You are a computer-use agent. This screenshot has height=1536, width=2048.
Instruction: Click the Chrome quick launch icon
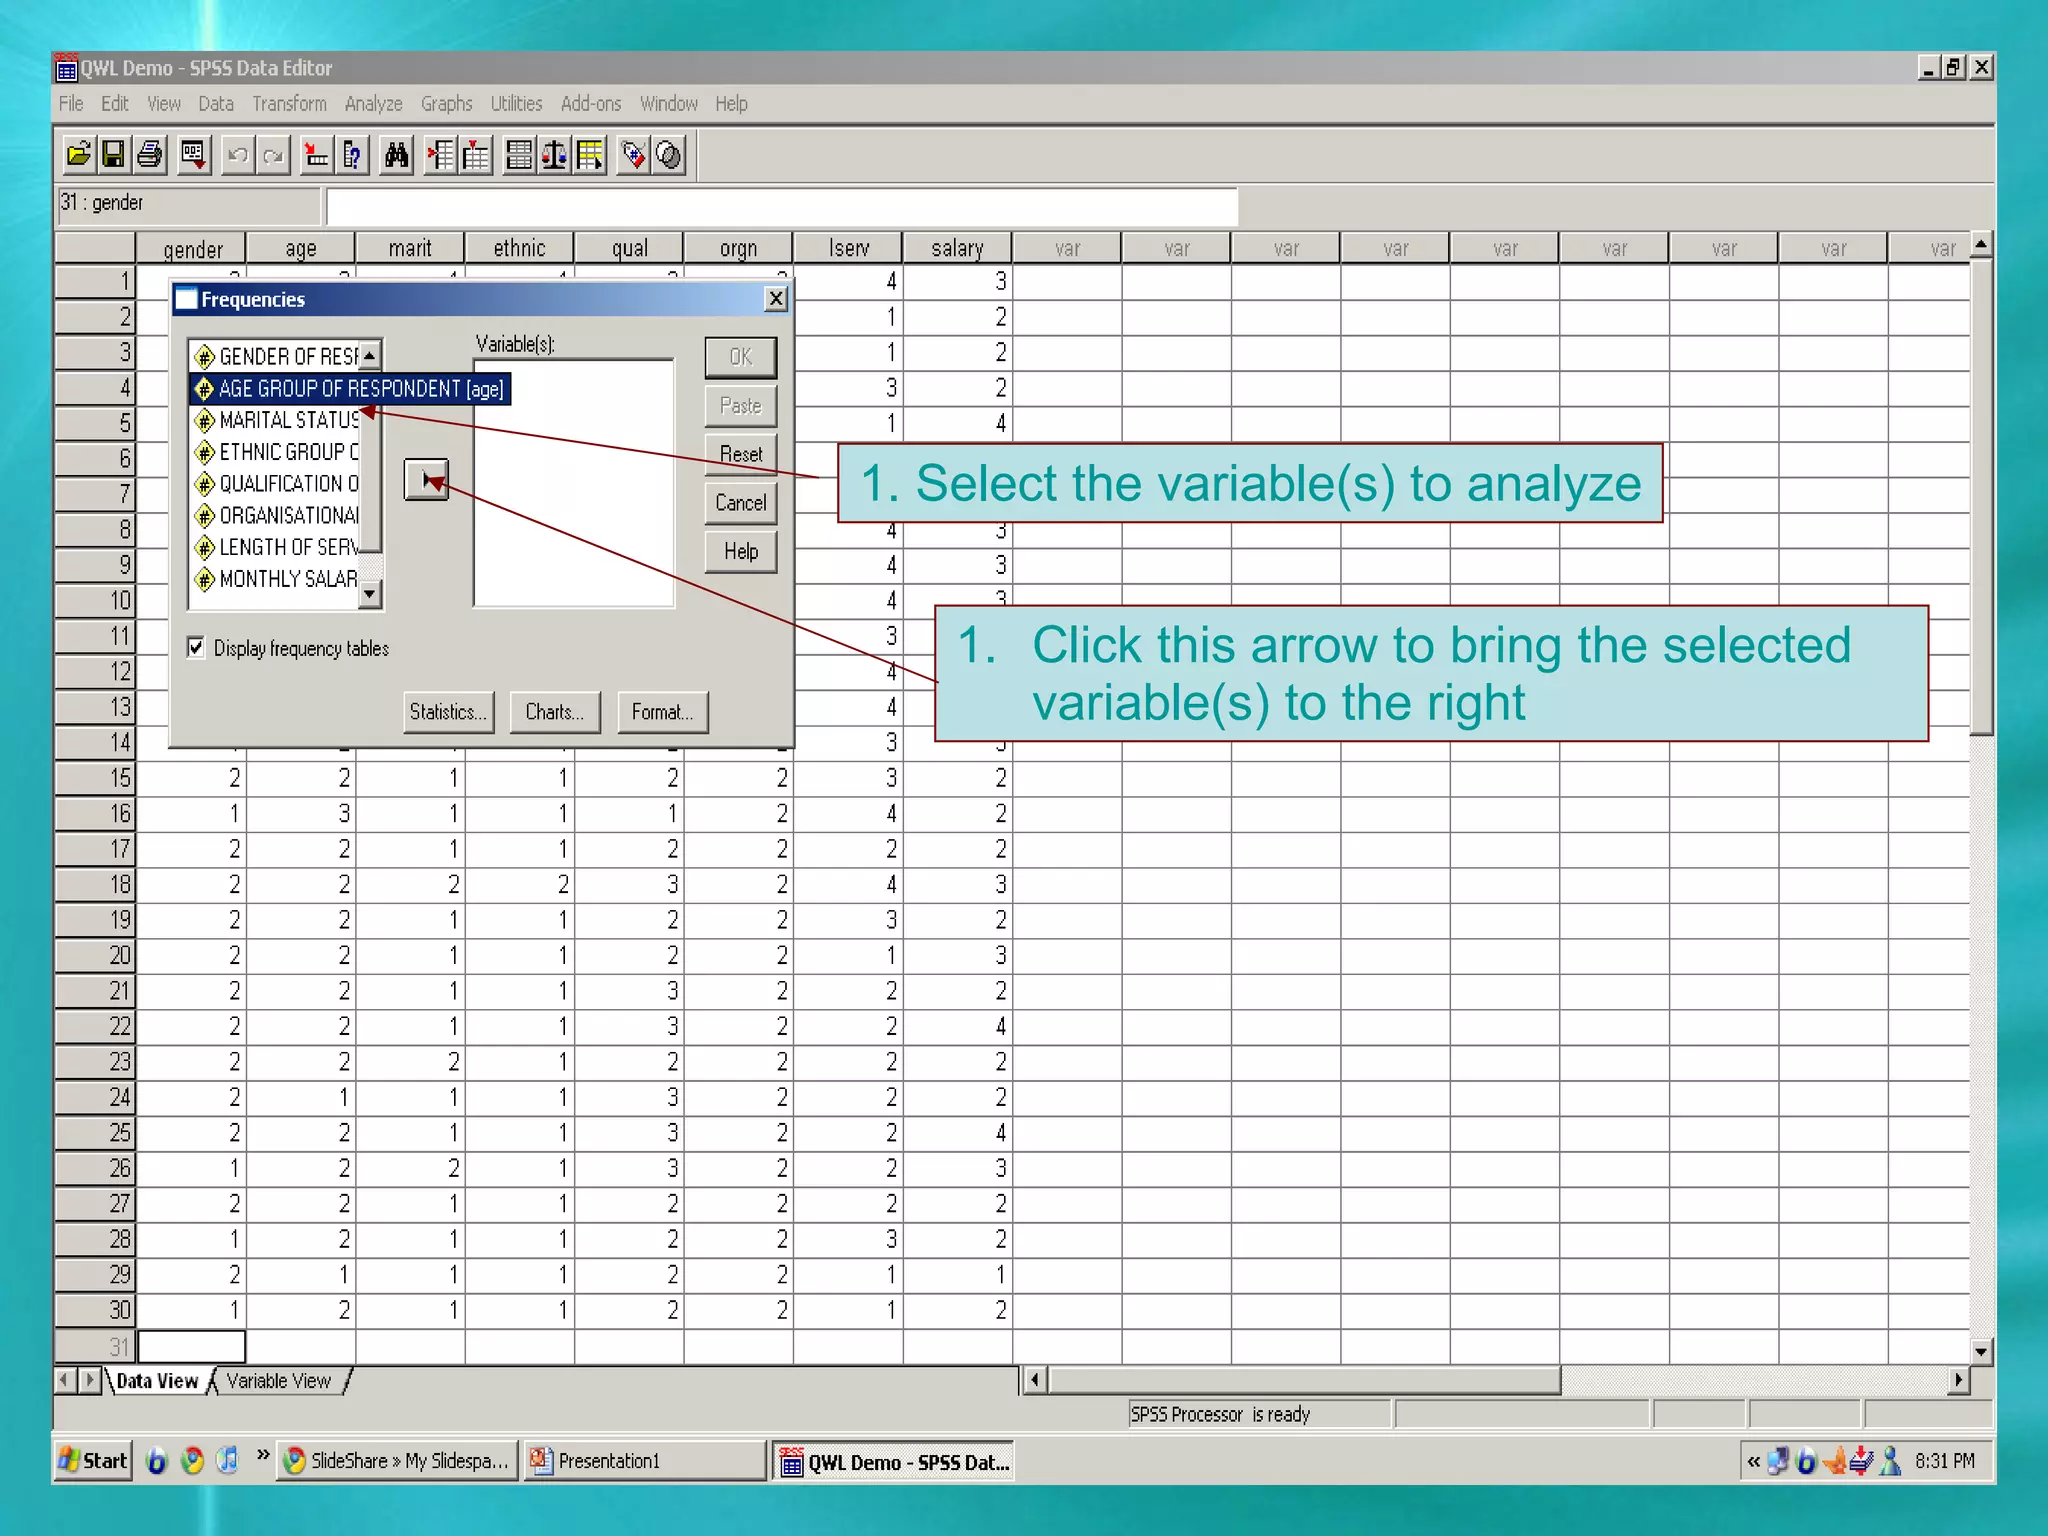coord(192,1461)
